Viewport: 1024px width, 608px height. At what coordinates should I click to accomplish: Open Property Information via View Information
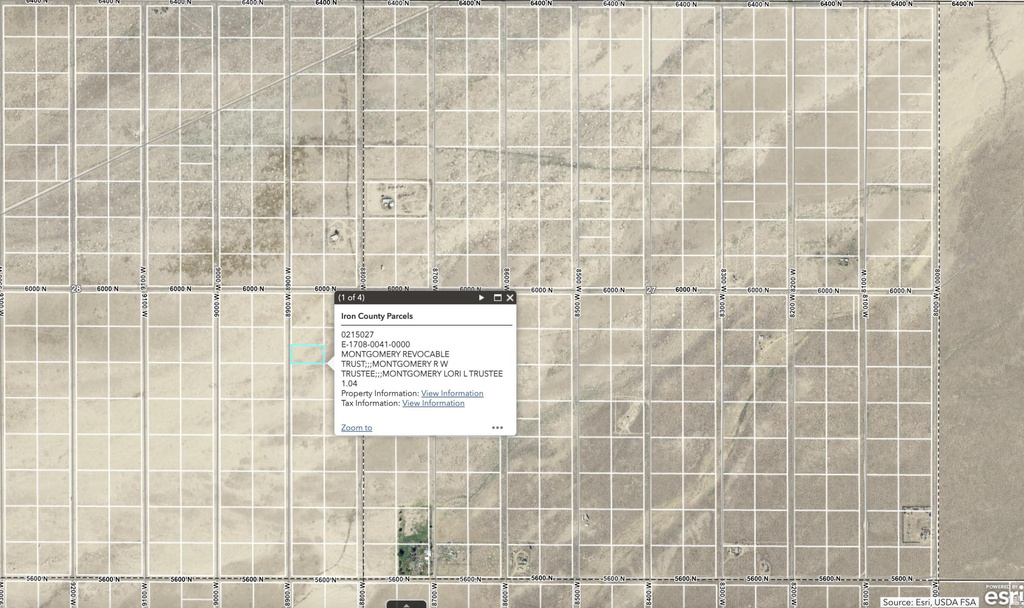pos(452,393)
